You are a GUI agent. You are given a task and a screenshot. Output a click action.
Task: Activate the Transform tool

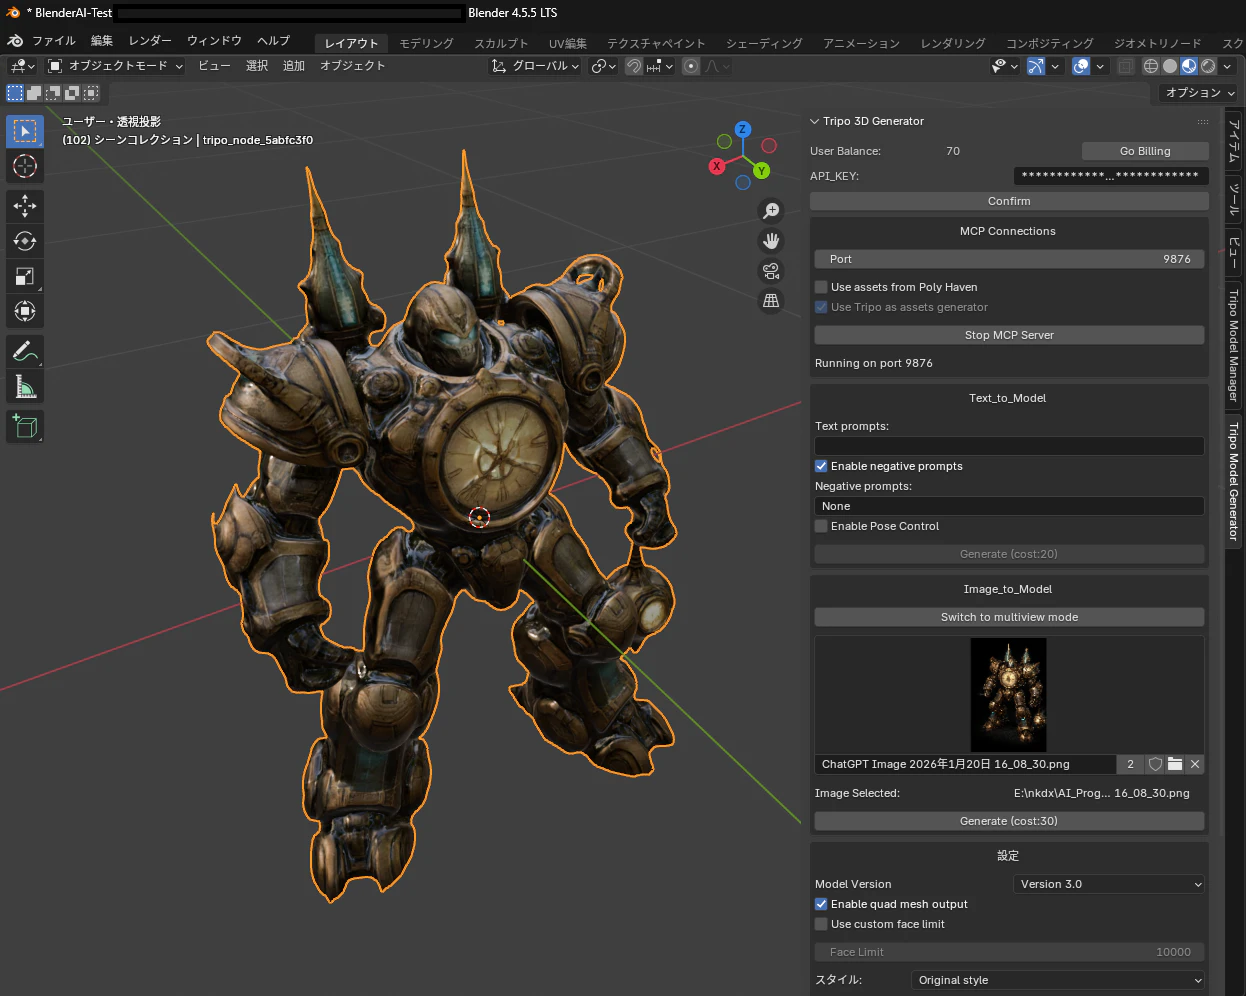point(25,311)
